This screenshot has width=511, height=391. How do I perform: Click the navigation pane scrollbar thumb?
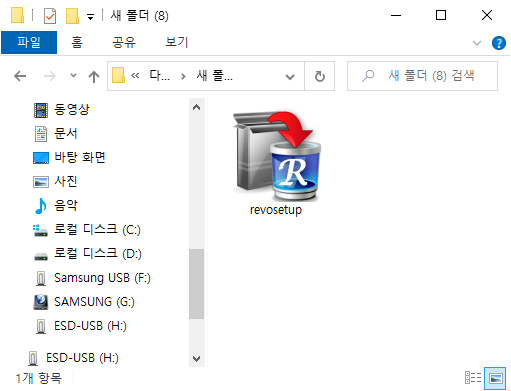click(x=197, y=284)
